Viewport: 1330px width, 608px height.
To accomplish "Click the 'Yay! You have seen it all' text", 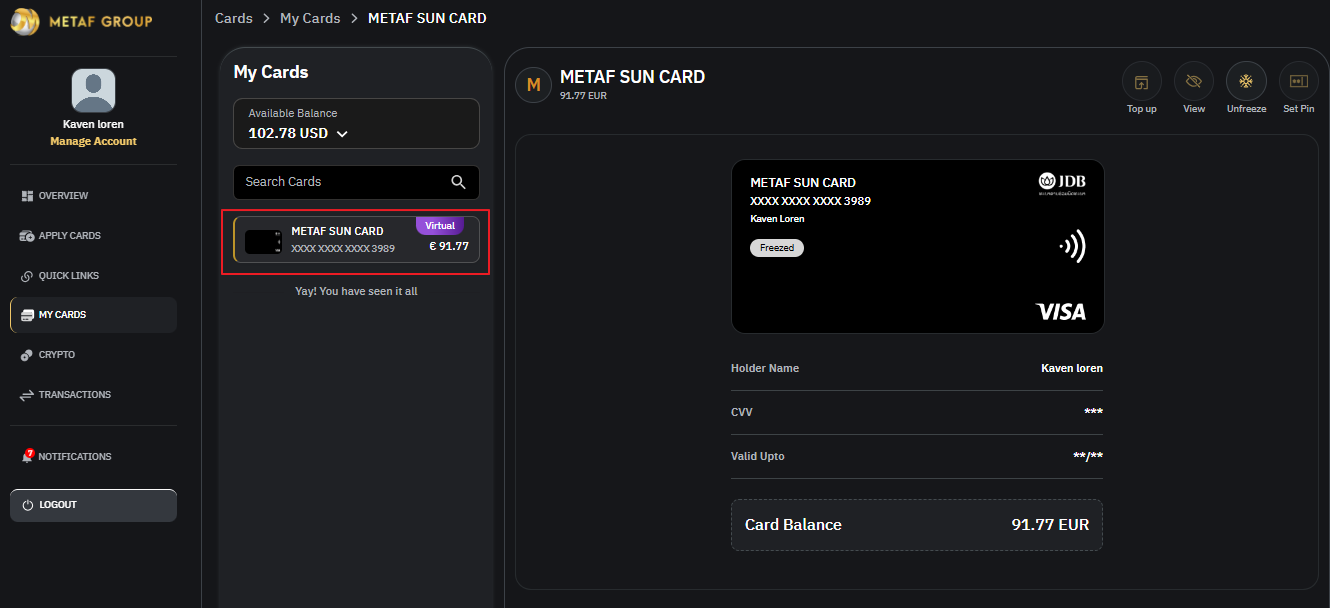I will [356, 291].
